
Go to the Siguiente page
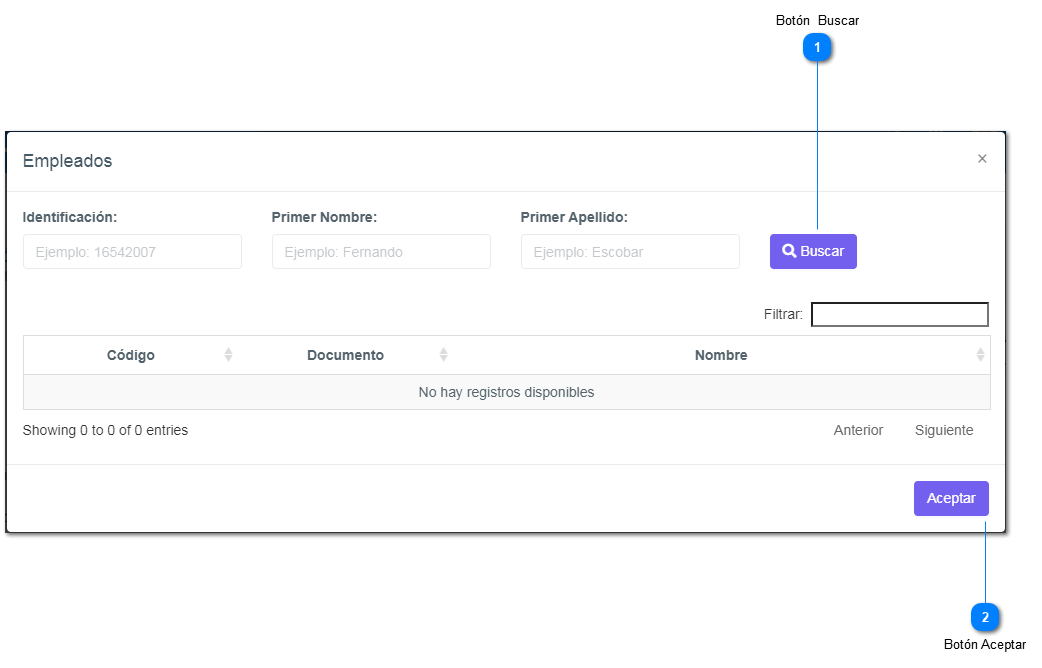click(x=943, y=430)
